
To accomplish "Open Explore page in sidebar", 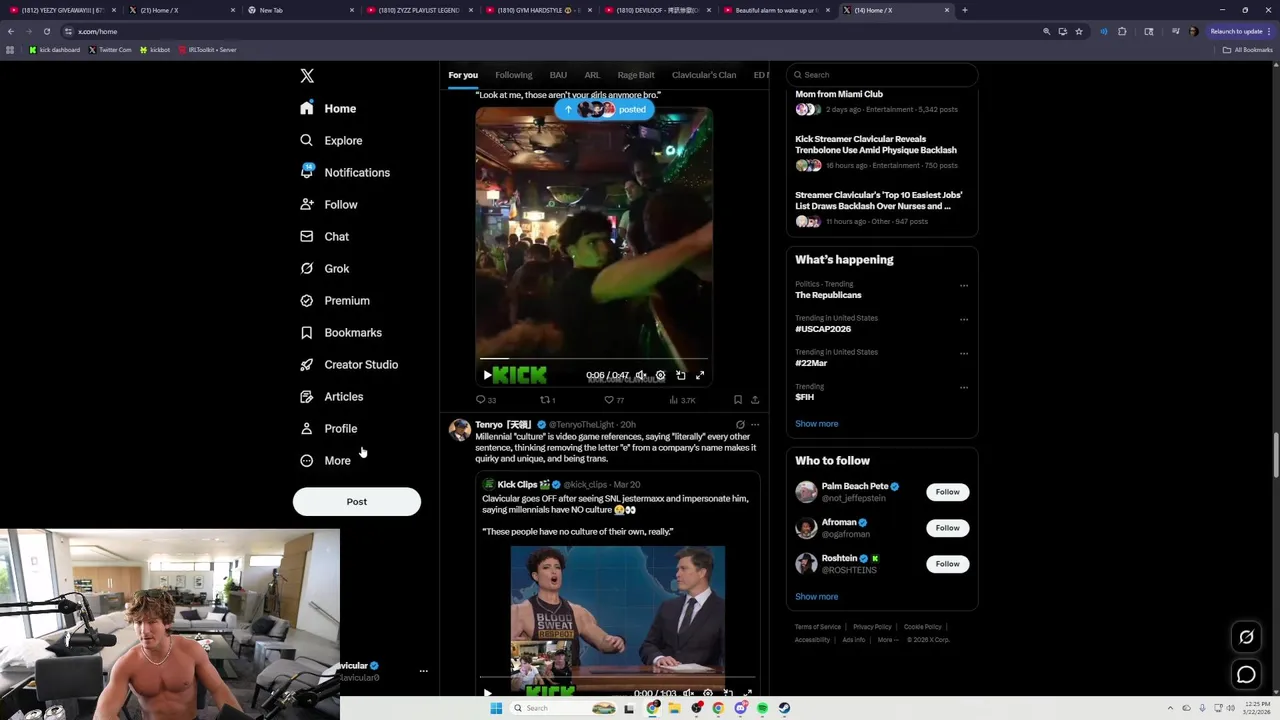I will (x=331, y=140).
